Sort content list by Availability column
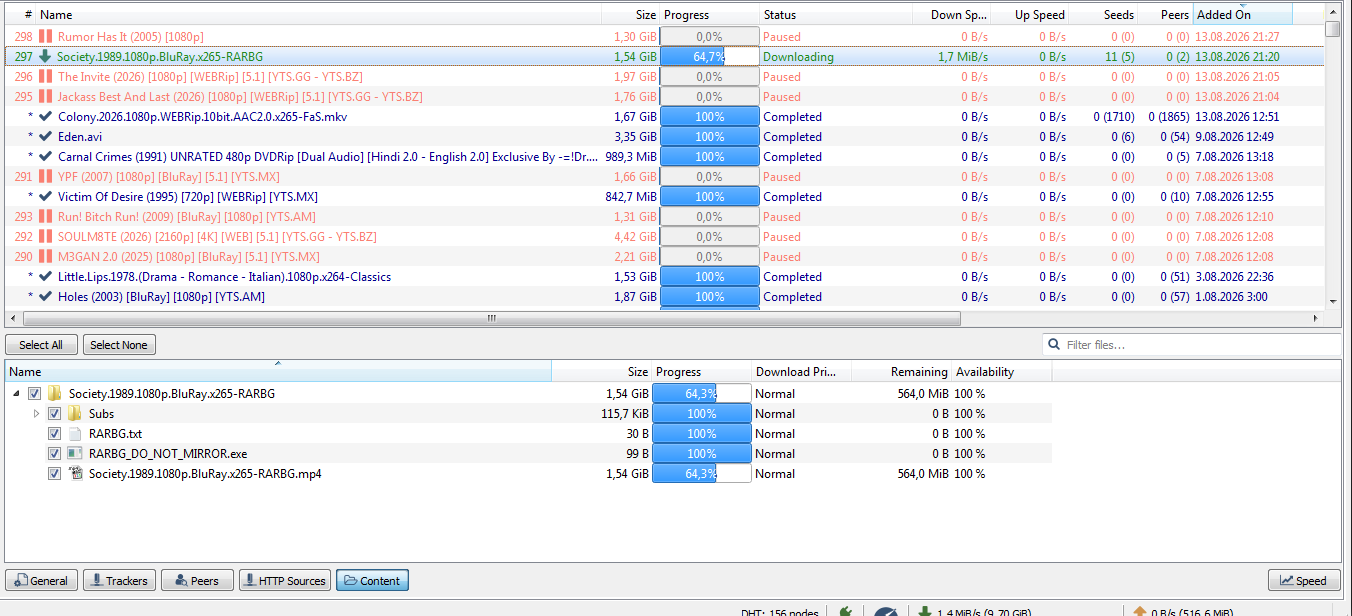The image size is (1352, 616). click(x=1001, y=372)
